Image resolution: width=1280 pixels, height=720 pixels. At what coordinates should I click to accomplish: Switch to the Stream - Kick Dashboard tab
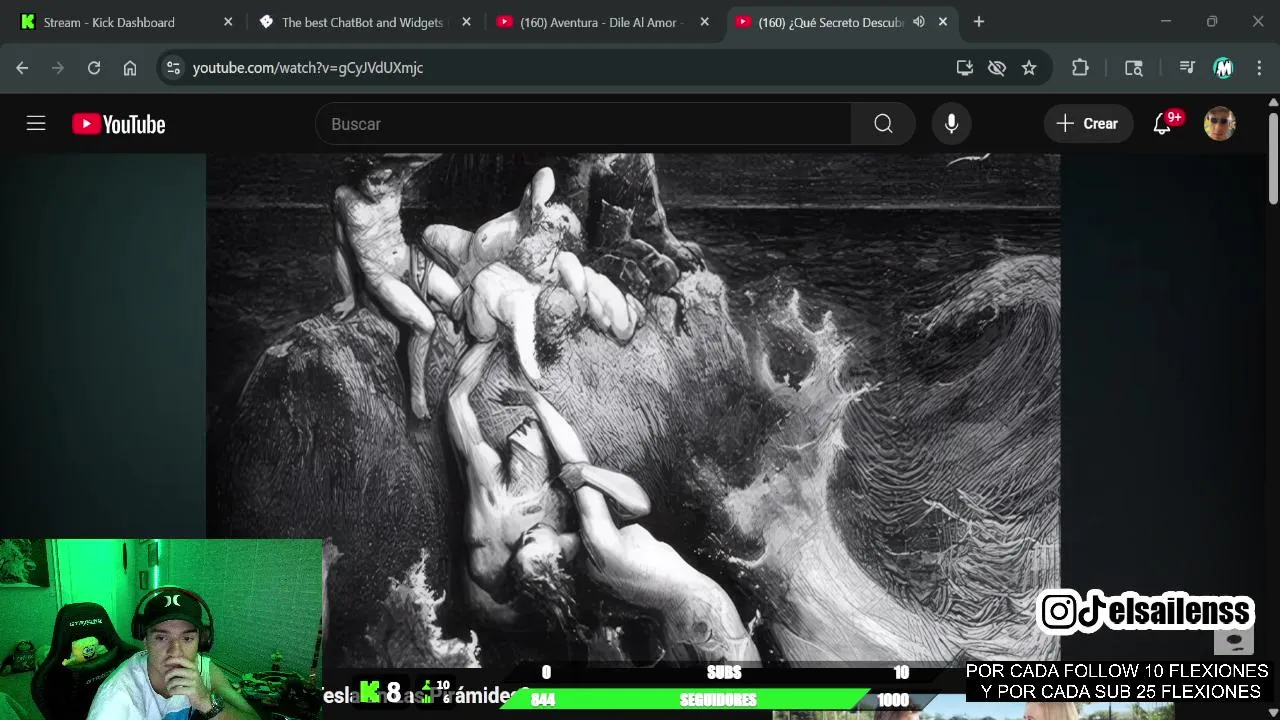coord(126,22)
